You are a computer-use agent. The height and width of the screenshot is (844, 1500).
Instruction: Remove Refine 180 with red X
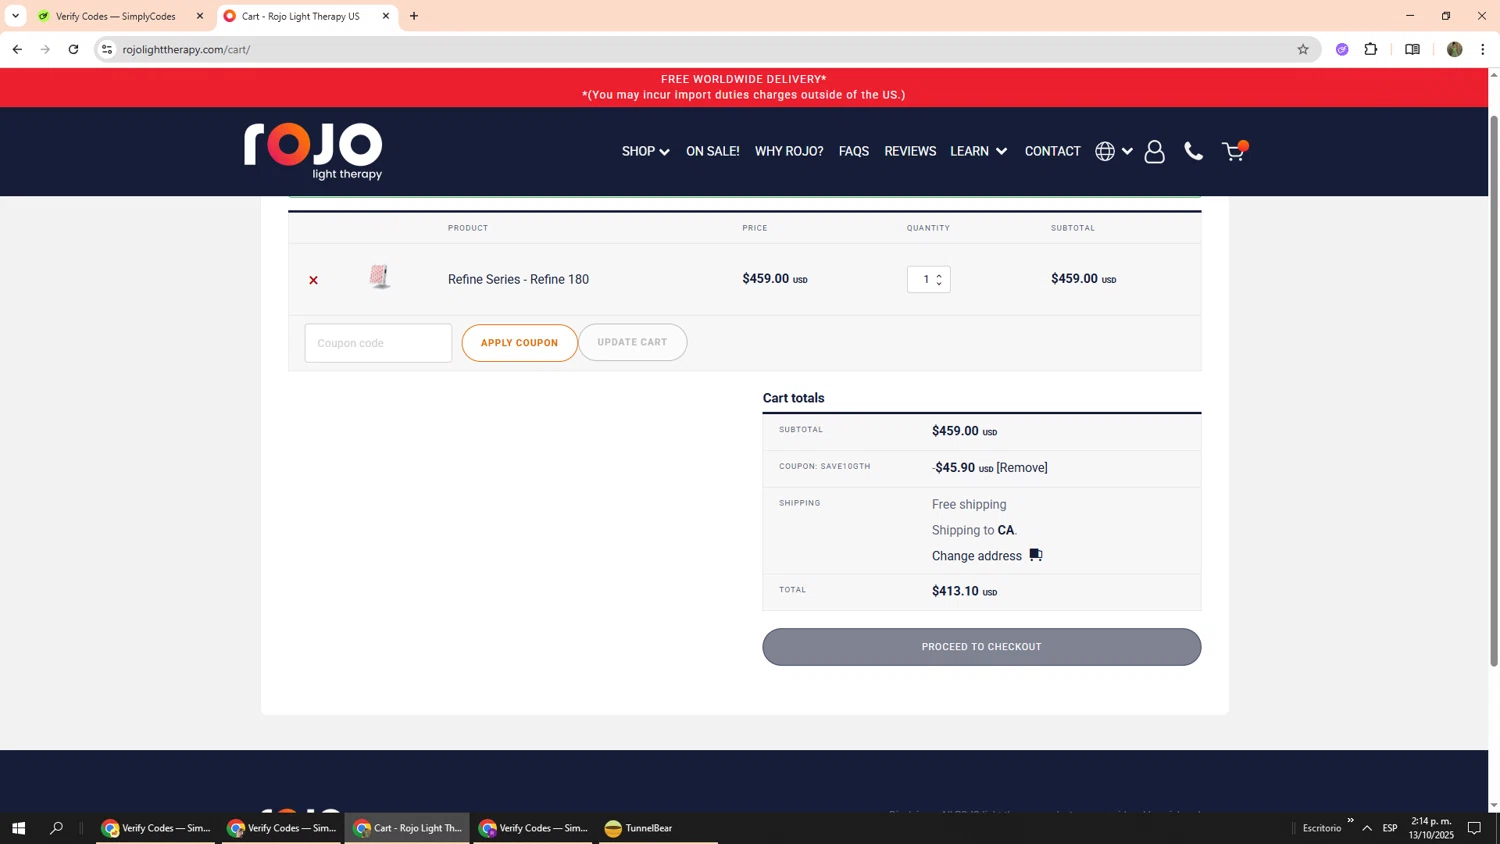313,280
